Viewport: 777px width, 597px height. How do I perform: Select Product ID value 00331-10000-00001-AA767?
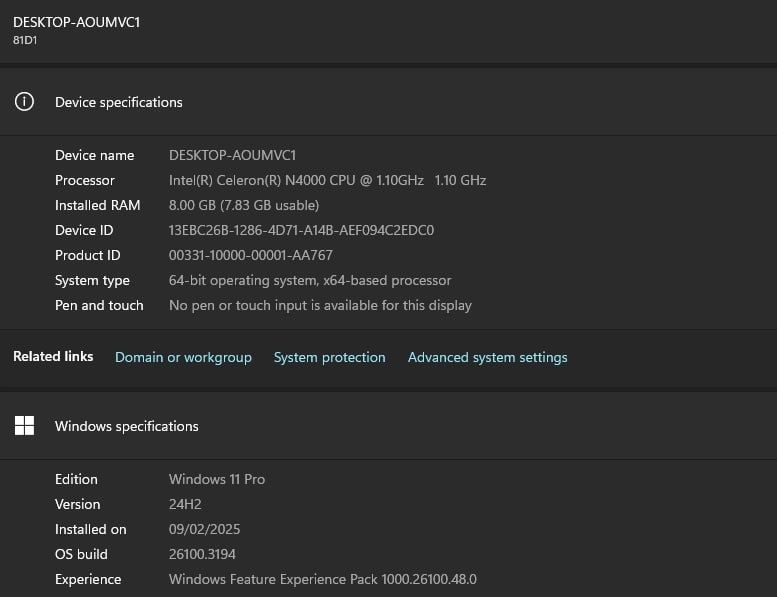251,255
